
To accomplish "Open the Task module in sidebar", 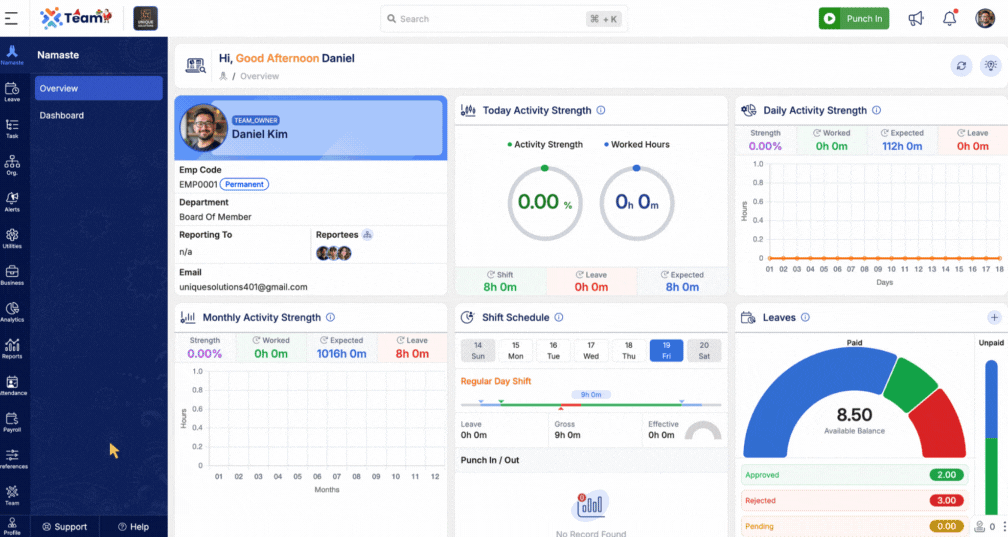I will 12,128.
